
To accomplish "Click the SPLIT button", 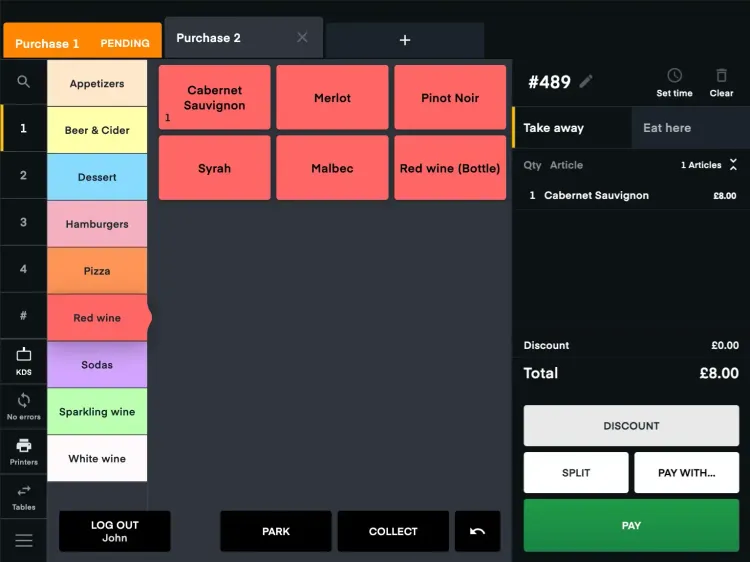I will pyautogui.click(x=576, y=473).
